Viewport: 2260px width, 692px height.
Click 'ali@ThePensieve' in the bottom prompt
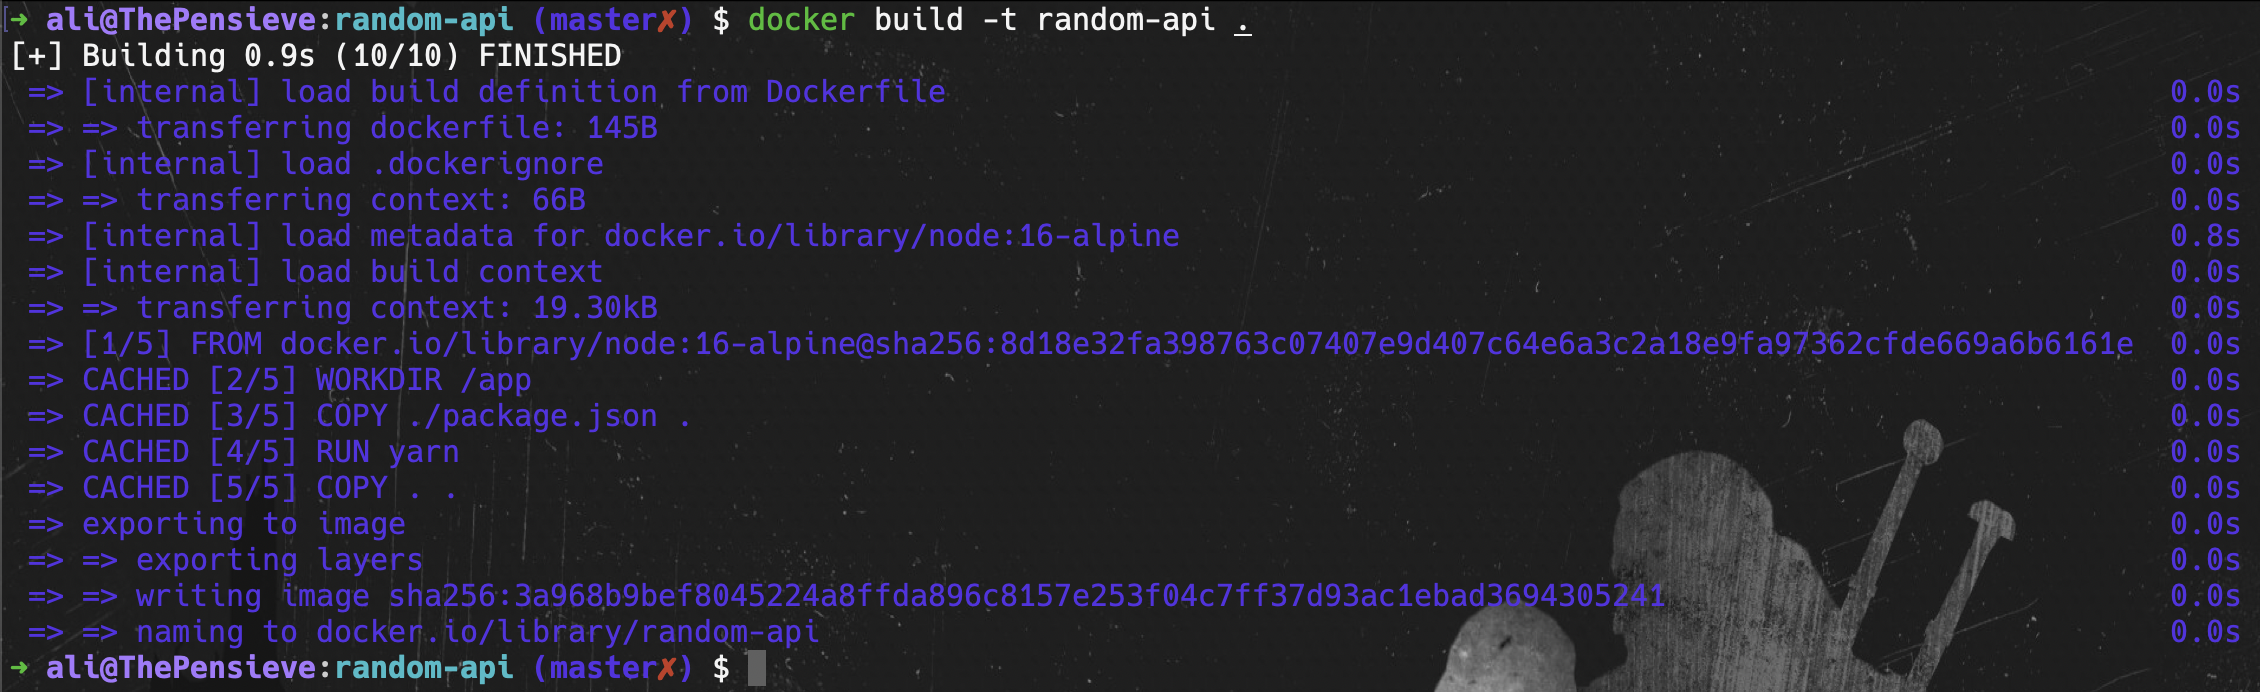pyautogui.click(x=181, y=668)
